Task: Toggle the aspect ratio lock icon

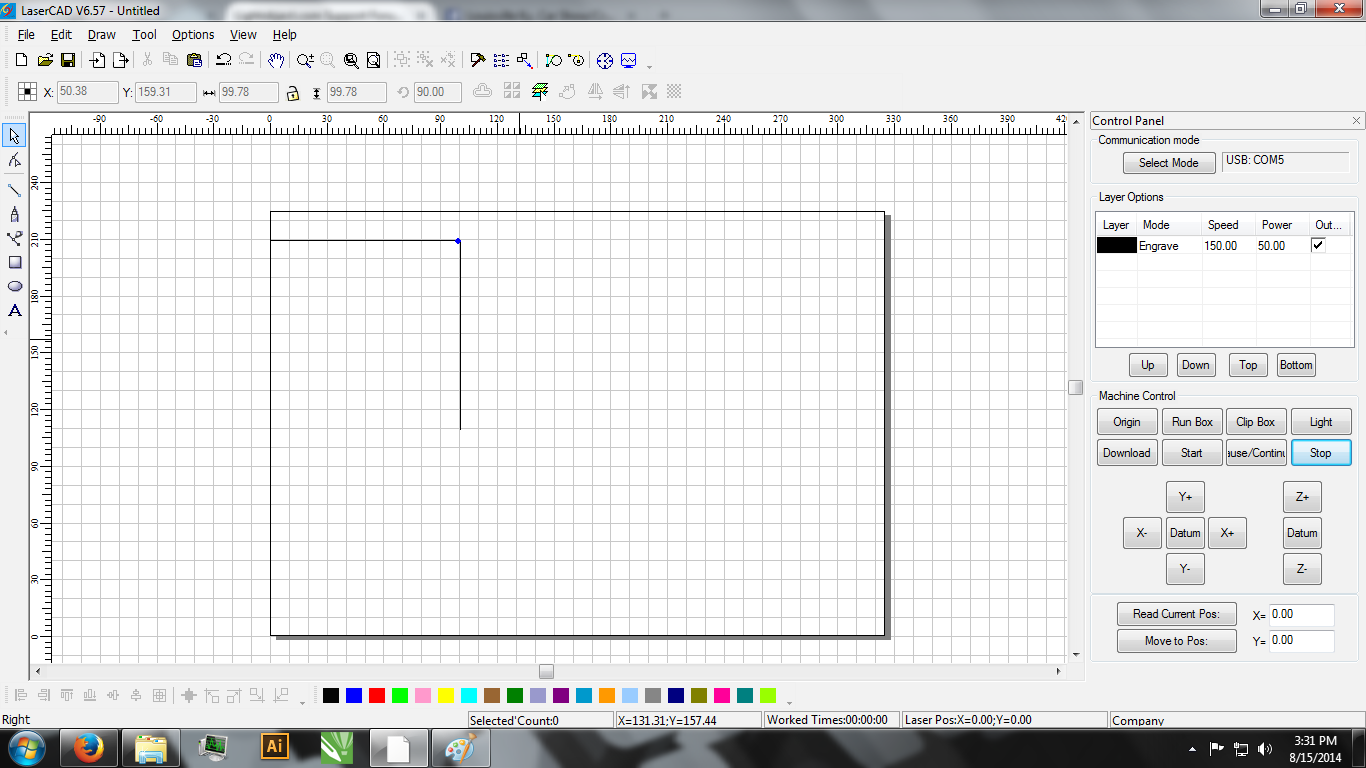Action: tap(292, 93)
